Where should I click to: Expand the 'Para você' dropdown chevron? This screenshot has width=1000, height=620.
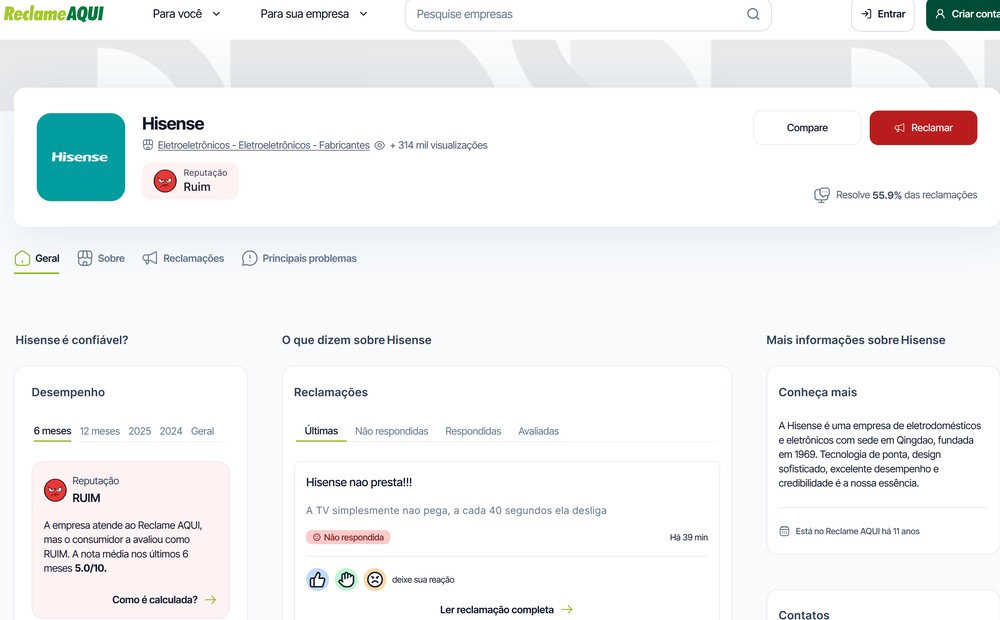click(216, 14)
